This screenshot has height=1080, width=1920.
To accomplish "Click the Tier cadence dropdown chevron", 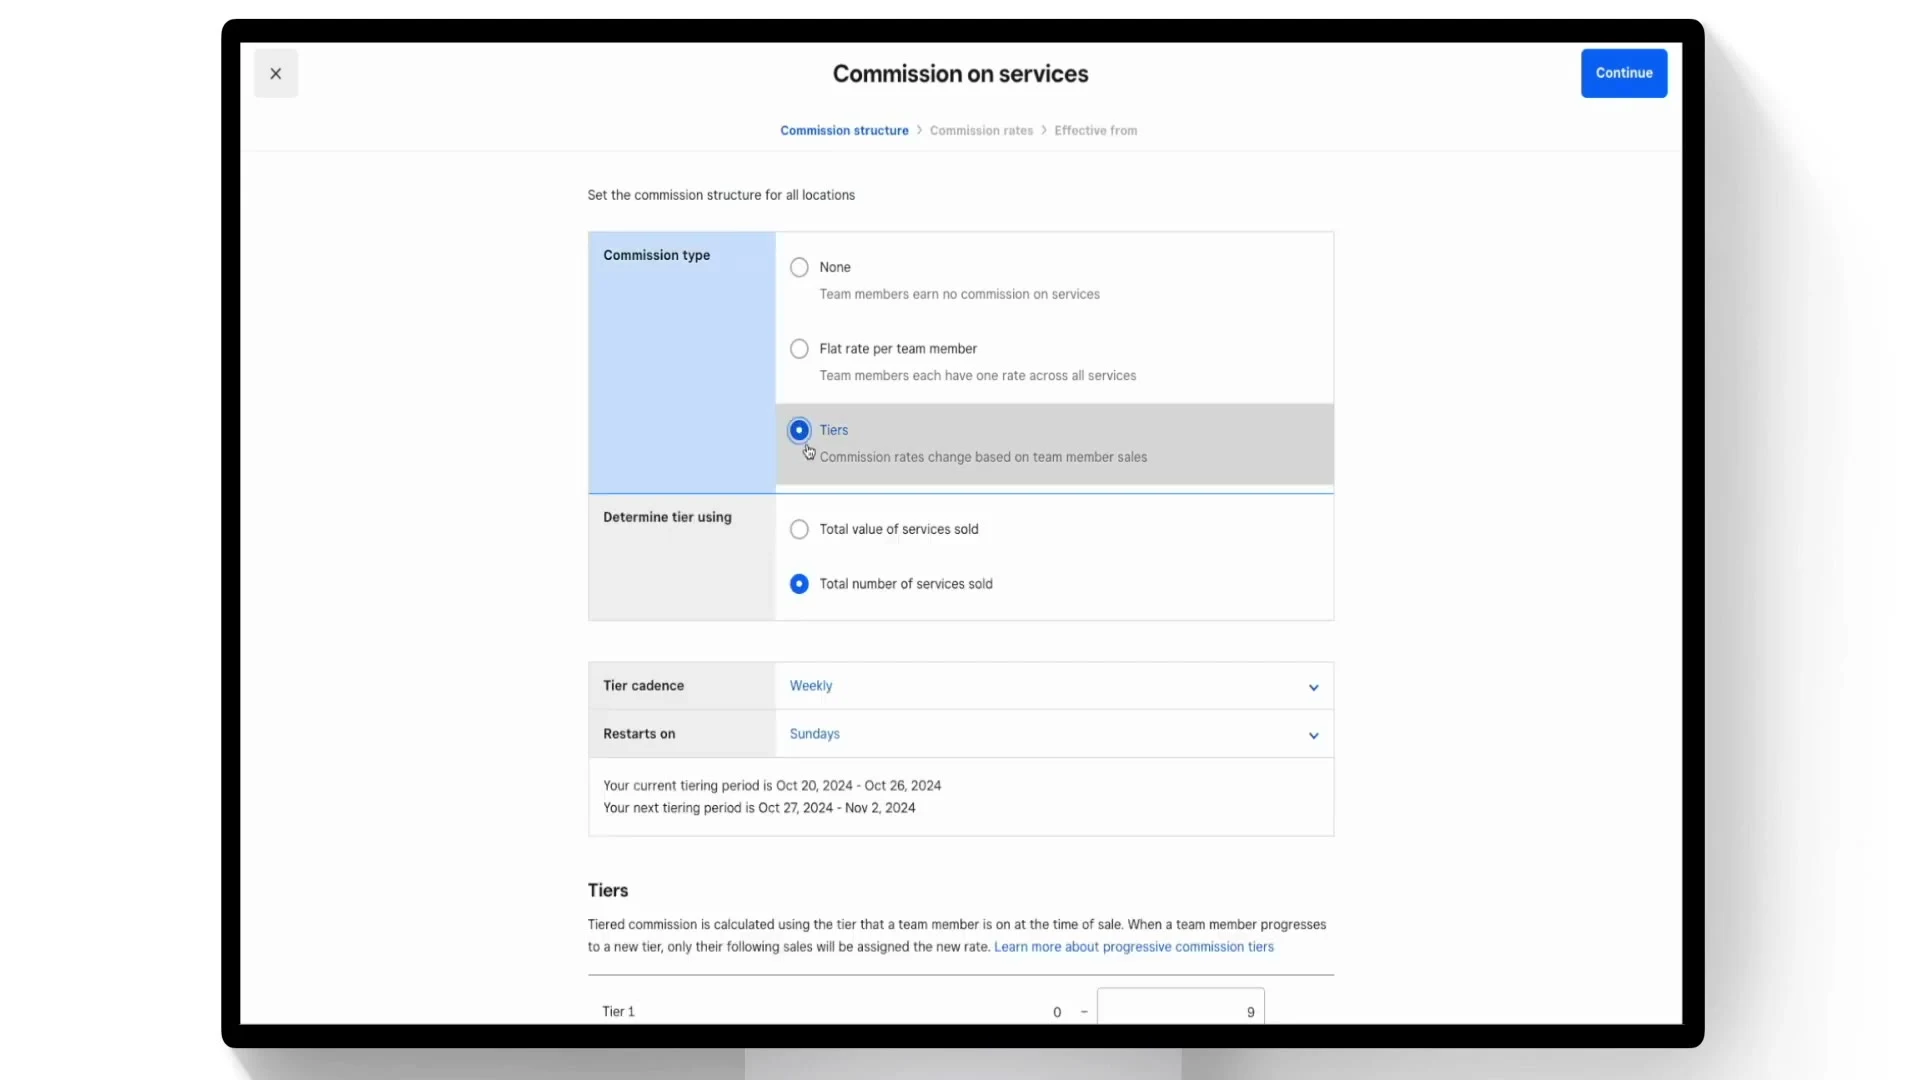I will [1313, 687].
